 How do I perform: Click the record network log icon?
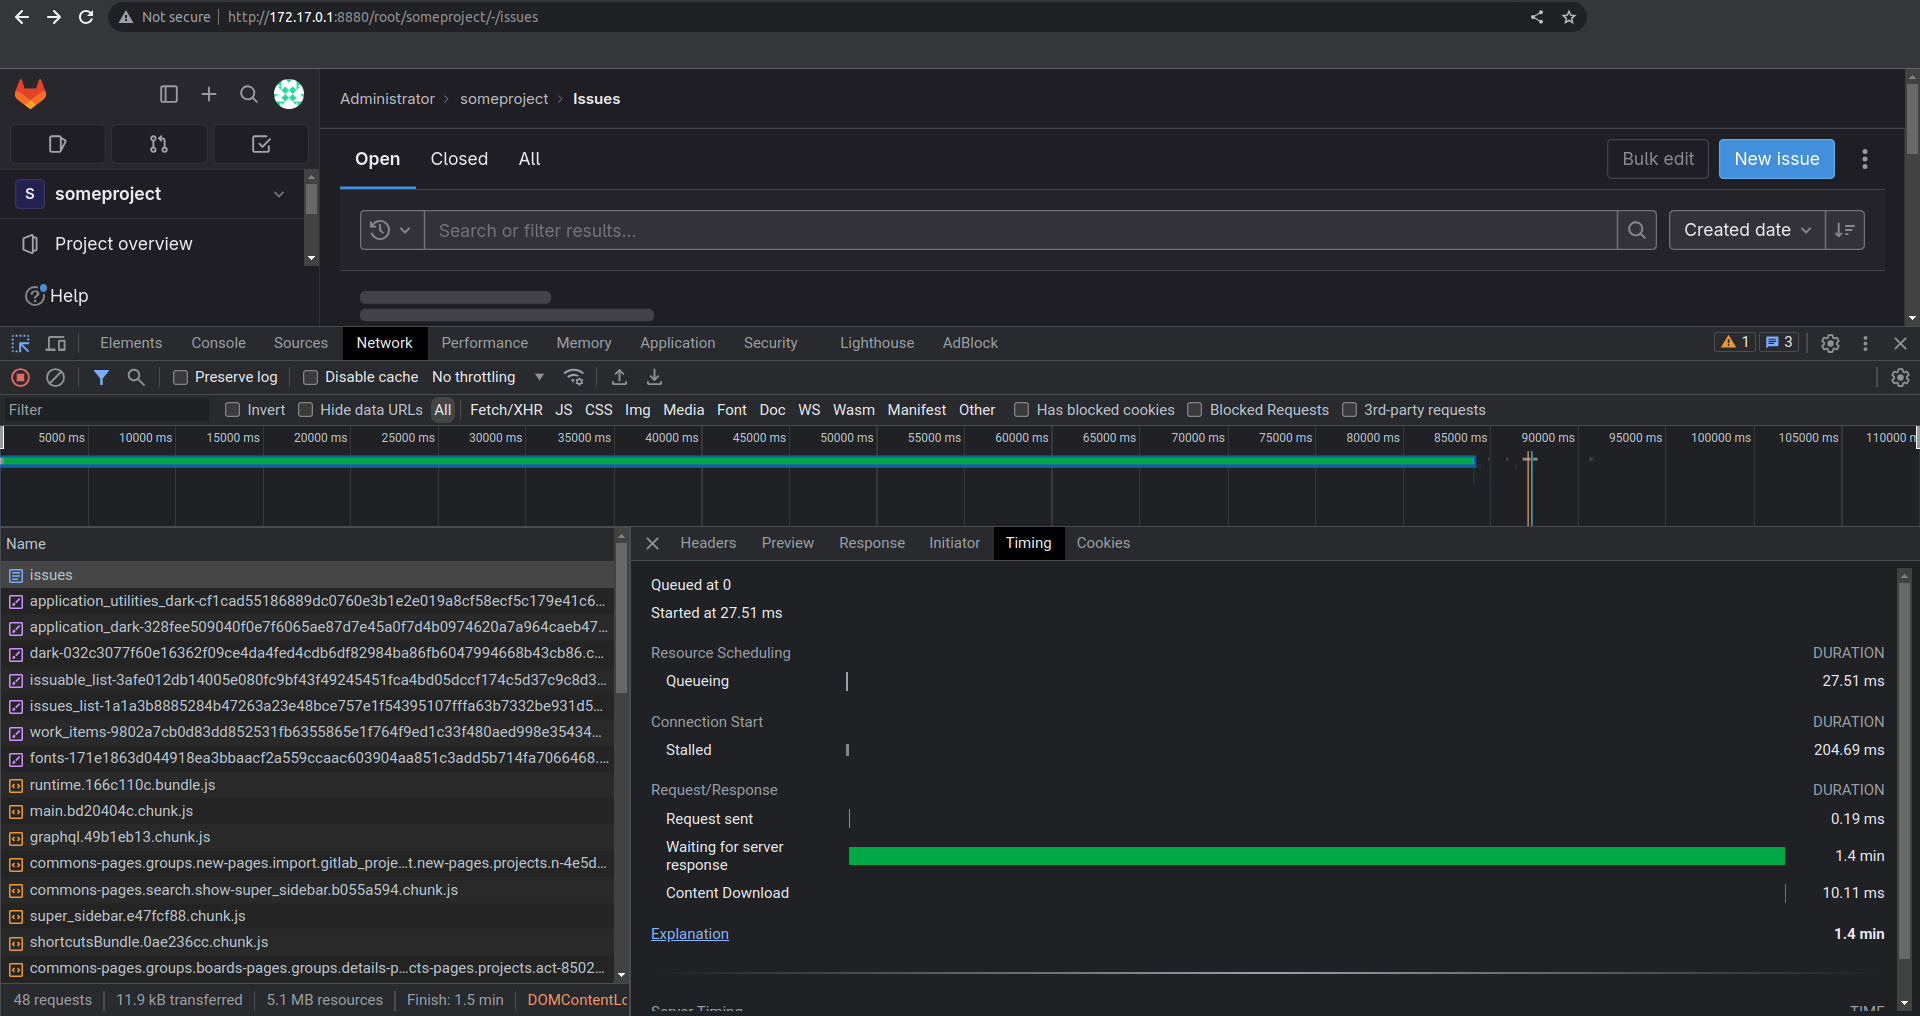point(20,377)
